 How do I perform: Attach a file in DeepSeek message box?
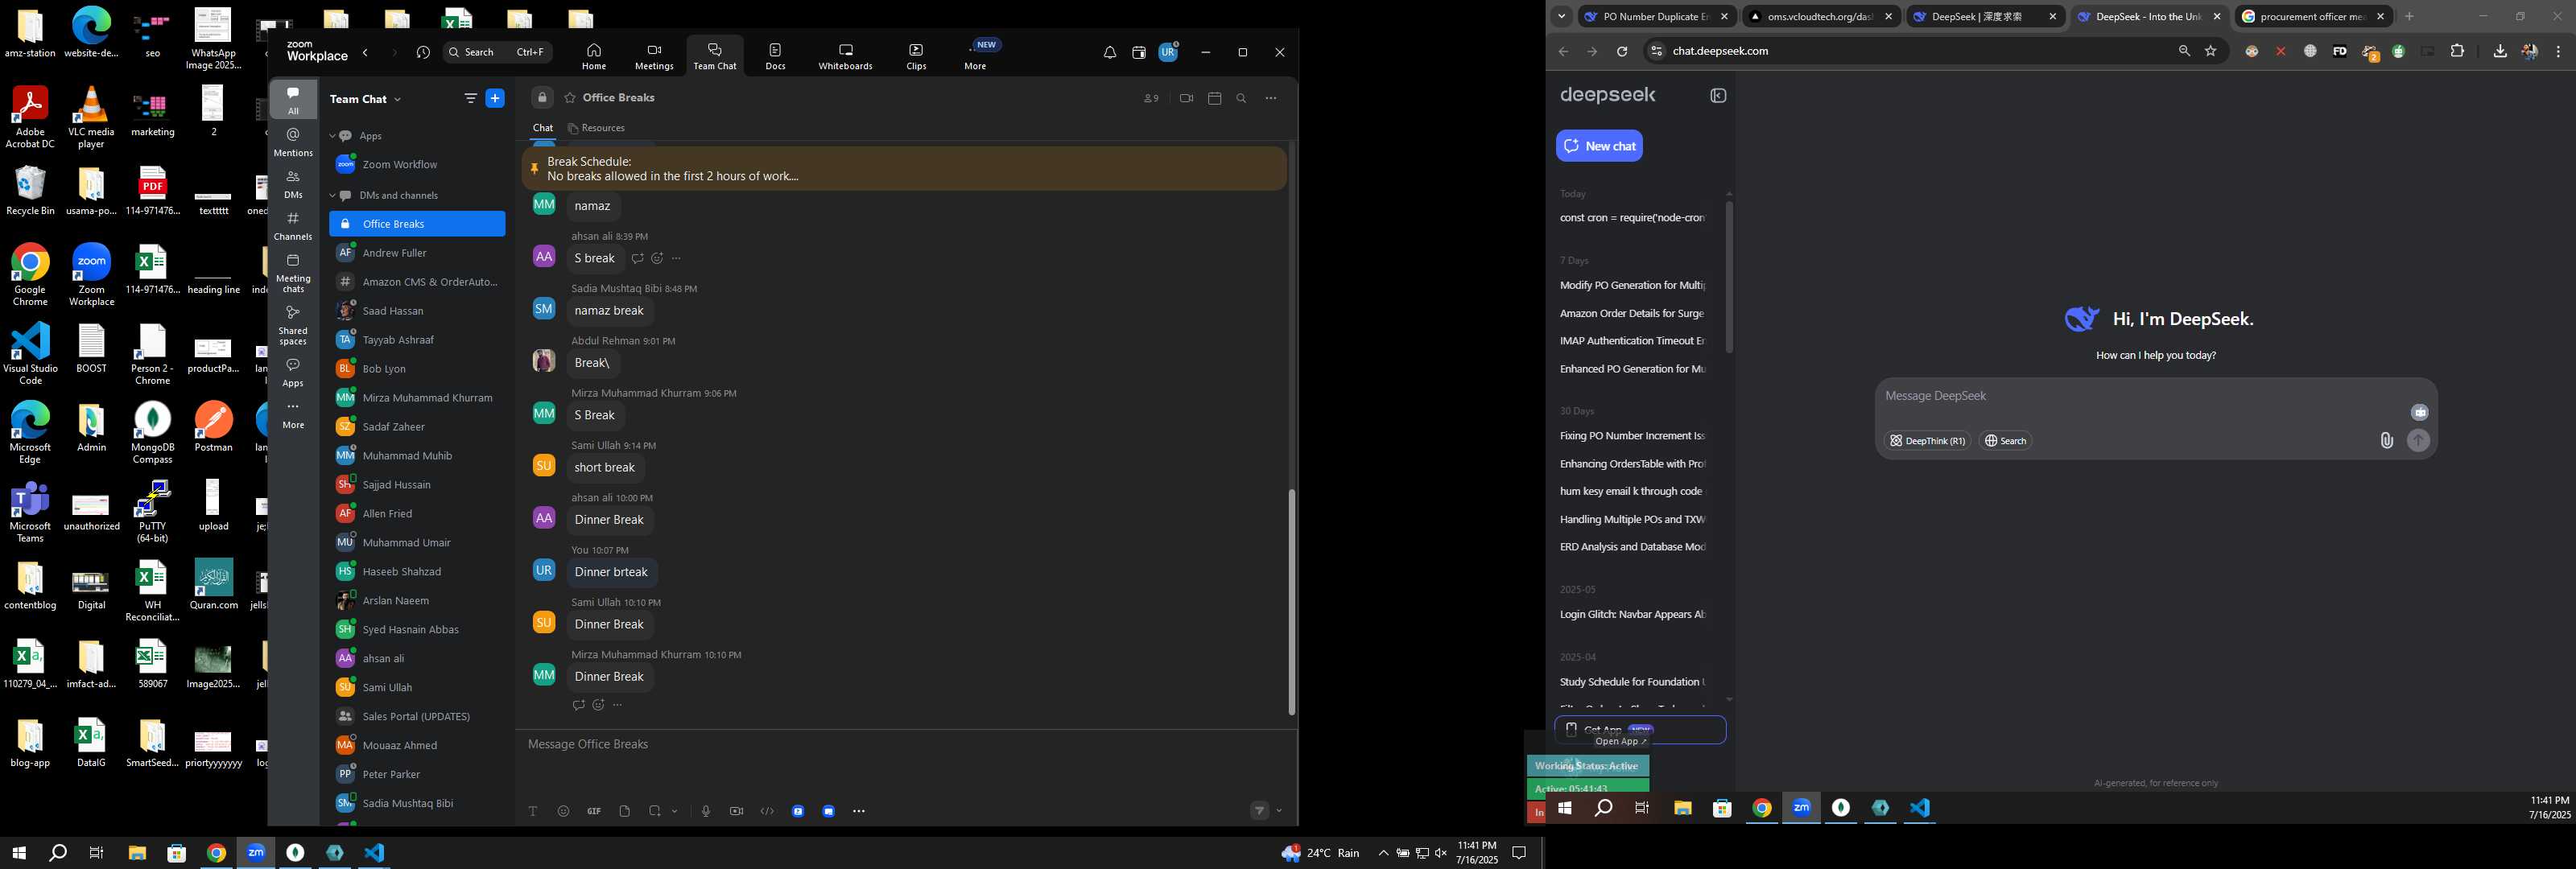[x=2386, y=440]
